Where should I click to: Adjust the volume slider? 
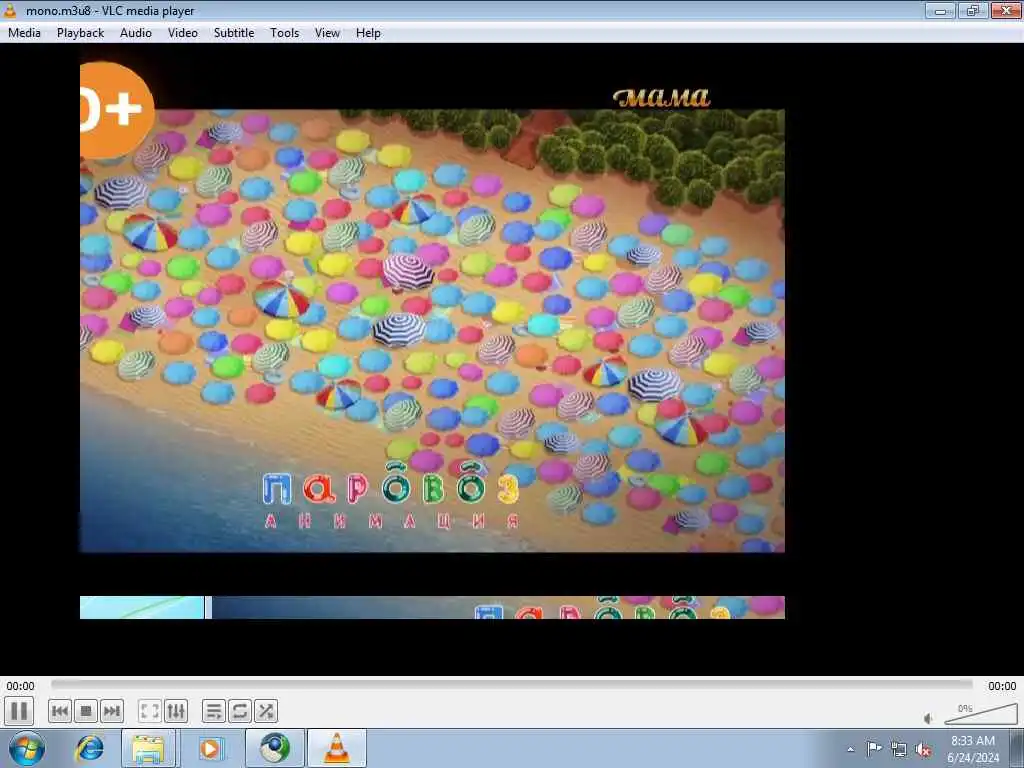pyautogui.click(x=980, y=714)
